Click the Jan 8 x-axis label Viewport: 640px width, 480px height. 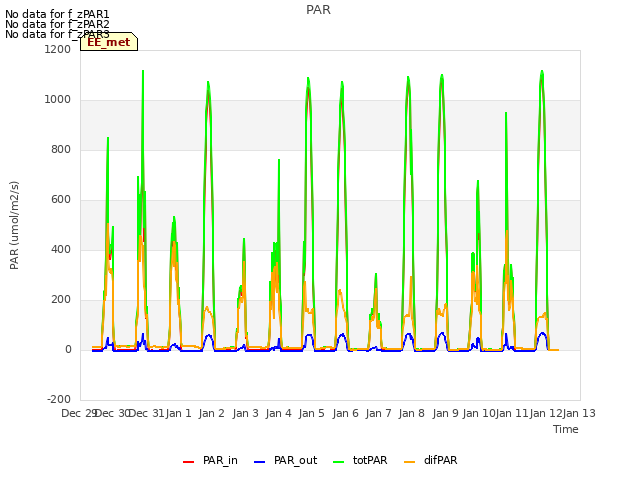pos(412,413)
